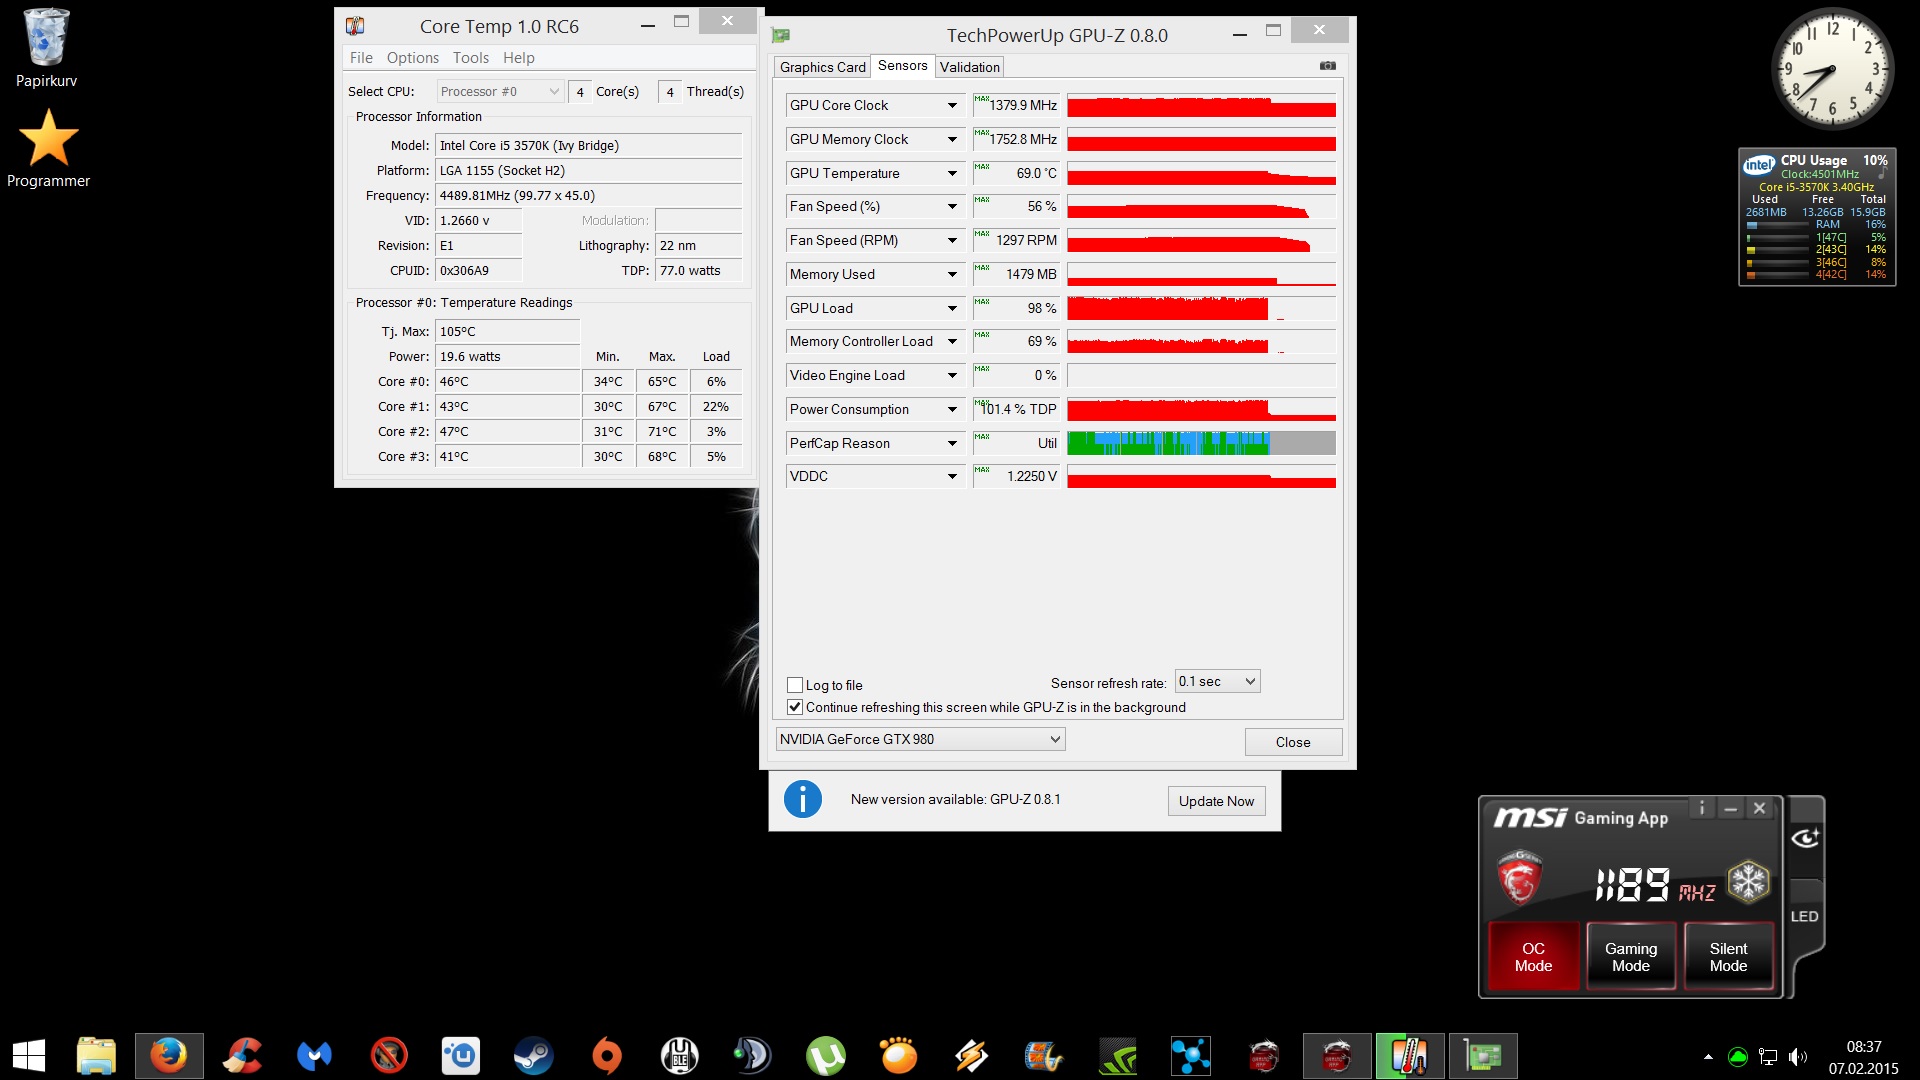Activate Silent Mode in MSI Gaming App

click(1728, 957)
